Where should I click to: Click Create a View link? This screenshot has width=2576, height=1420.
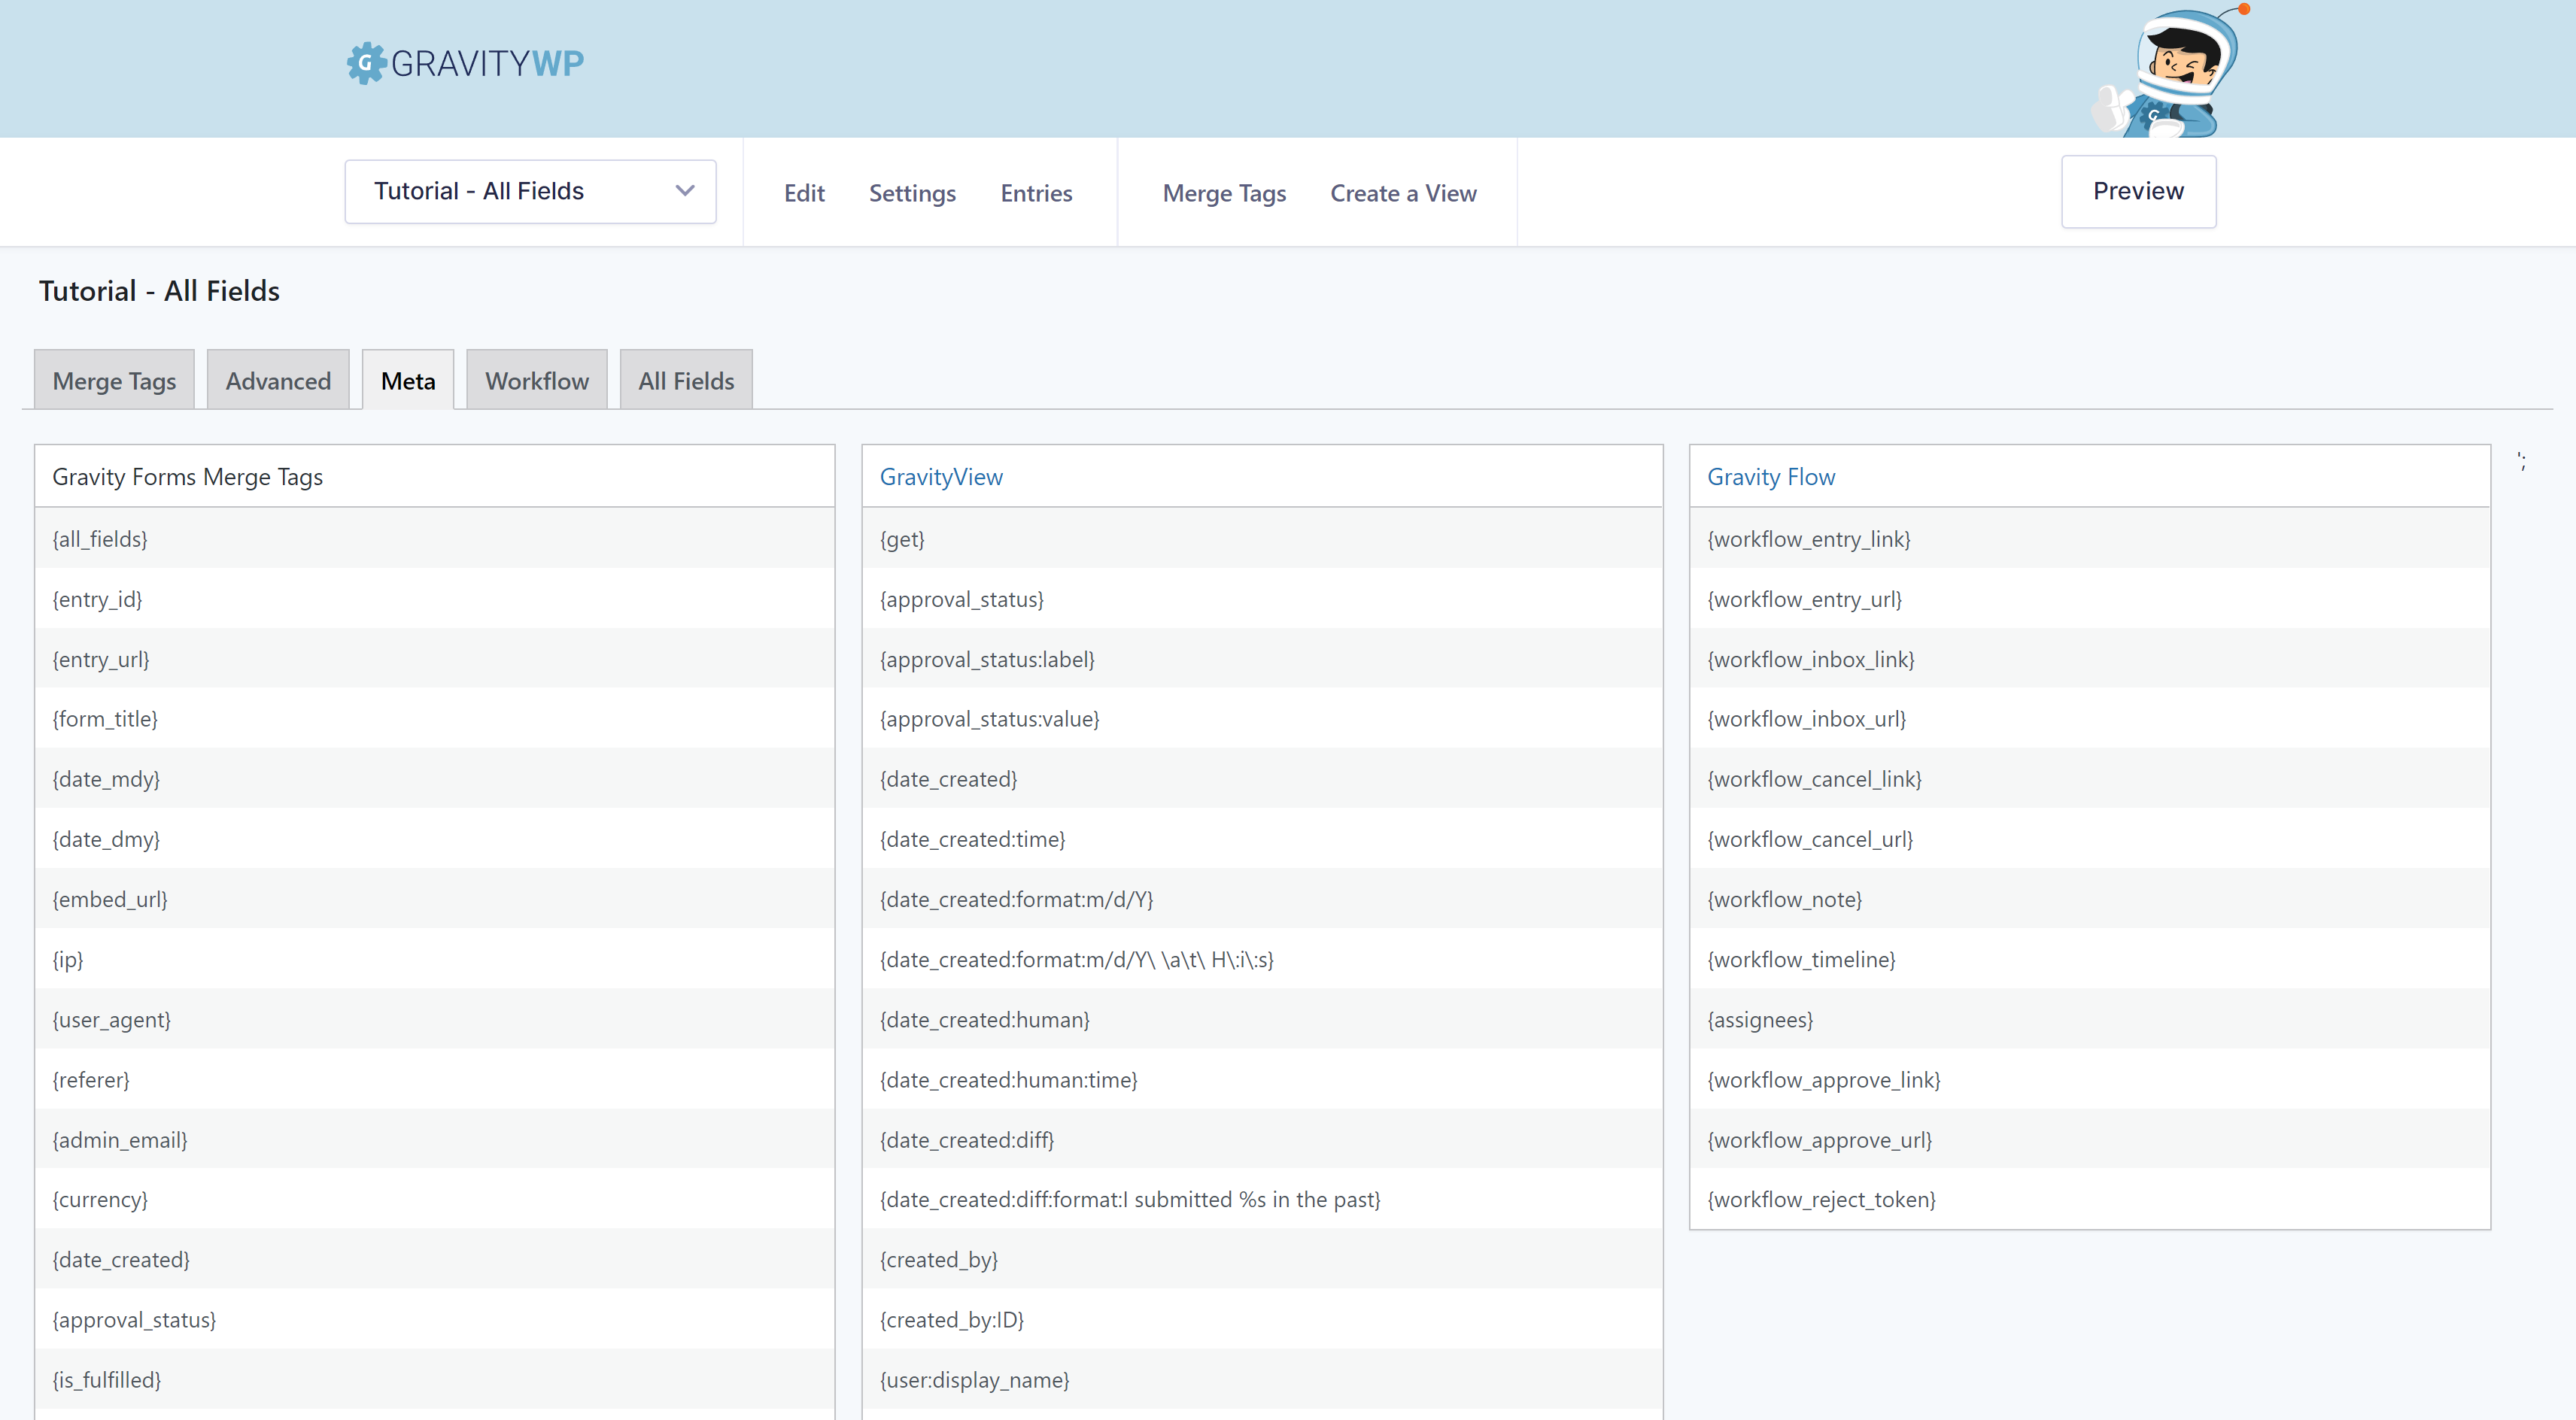[1403, 193]
